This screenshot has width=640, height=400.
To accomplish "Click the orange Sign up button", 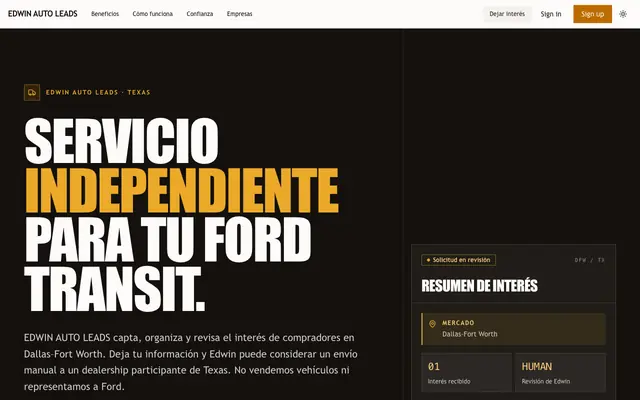I will click(592, 14).
